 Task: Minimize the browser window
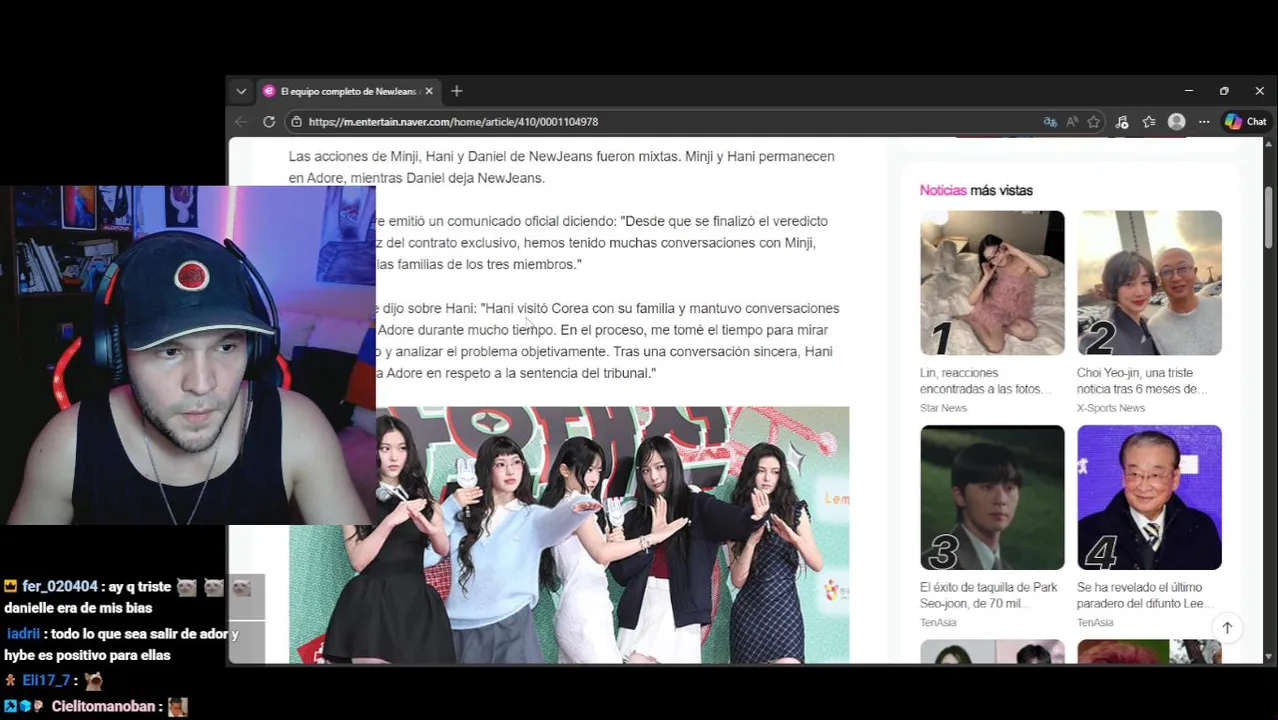coord(1188,91)
